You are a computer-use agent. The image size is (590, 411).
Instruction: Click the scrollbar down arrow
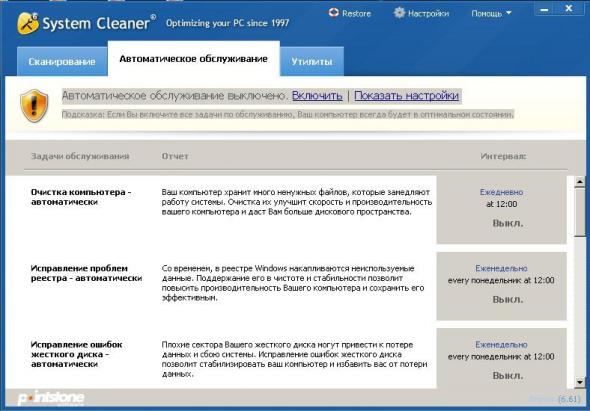pos(580,382)
